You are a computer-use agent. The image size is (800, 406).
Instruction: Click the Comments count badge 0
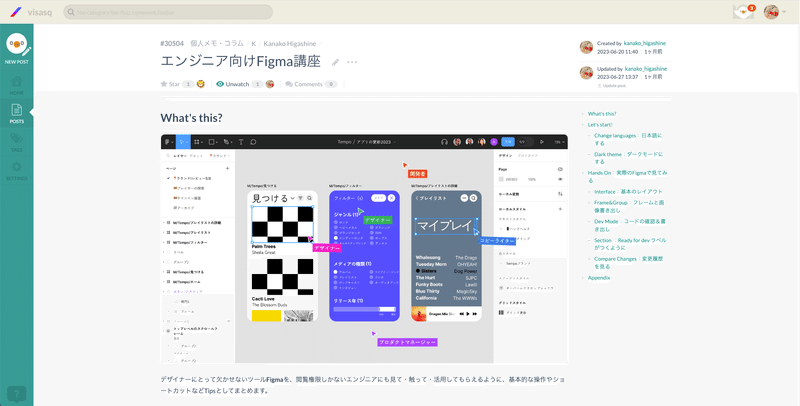[331, 84]
